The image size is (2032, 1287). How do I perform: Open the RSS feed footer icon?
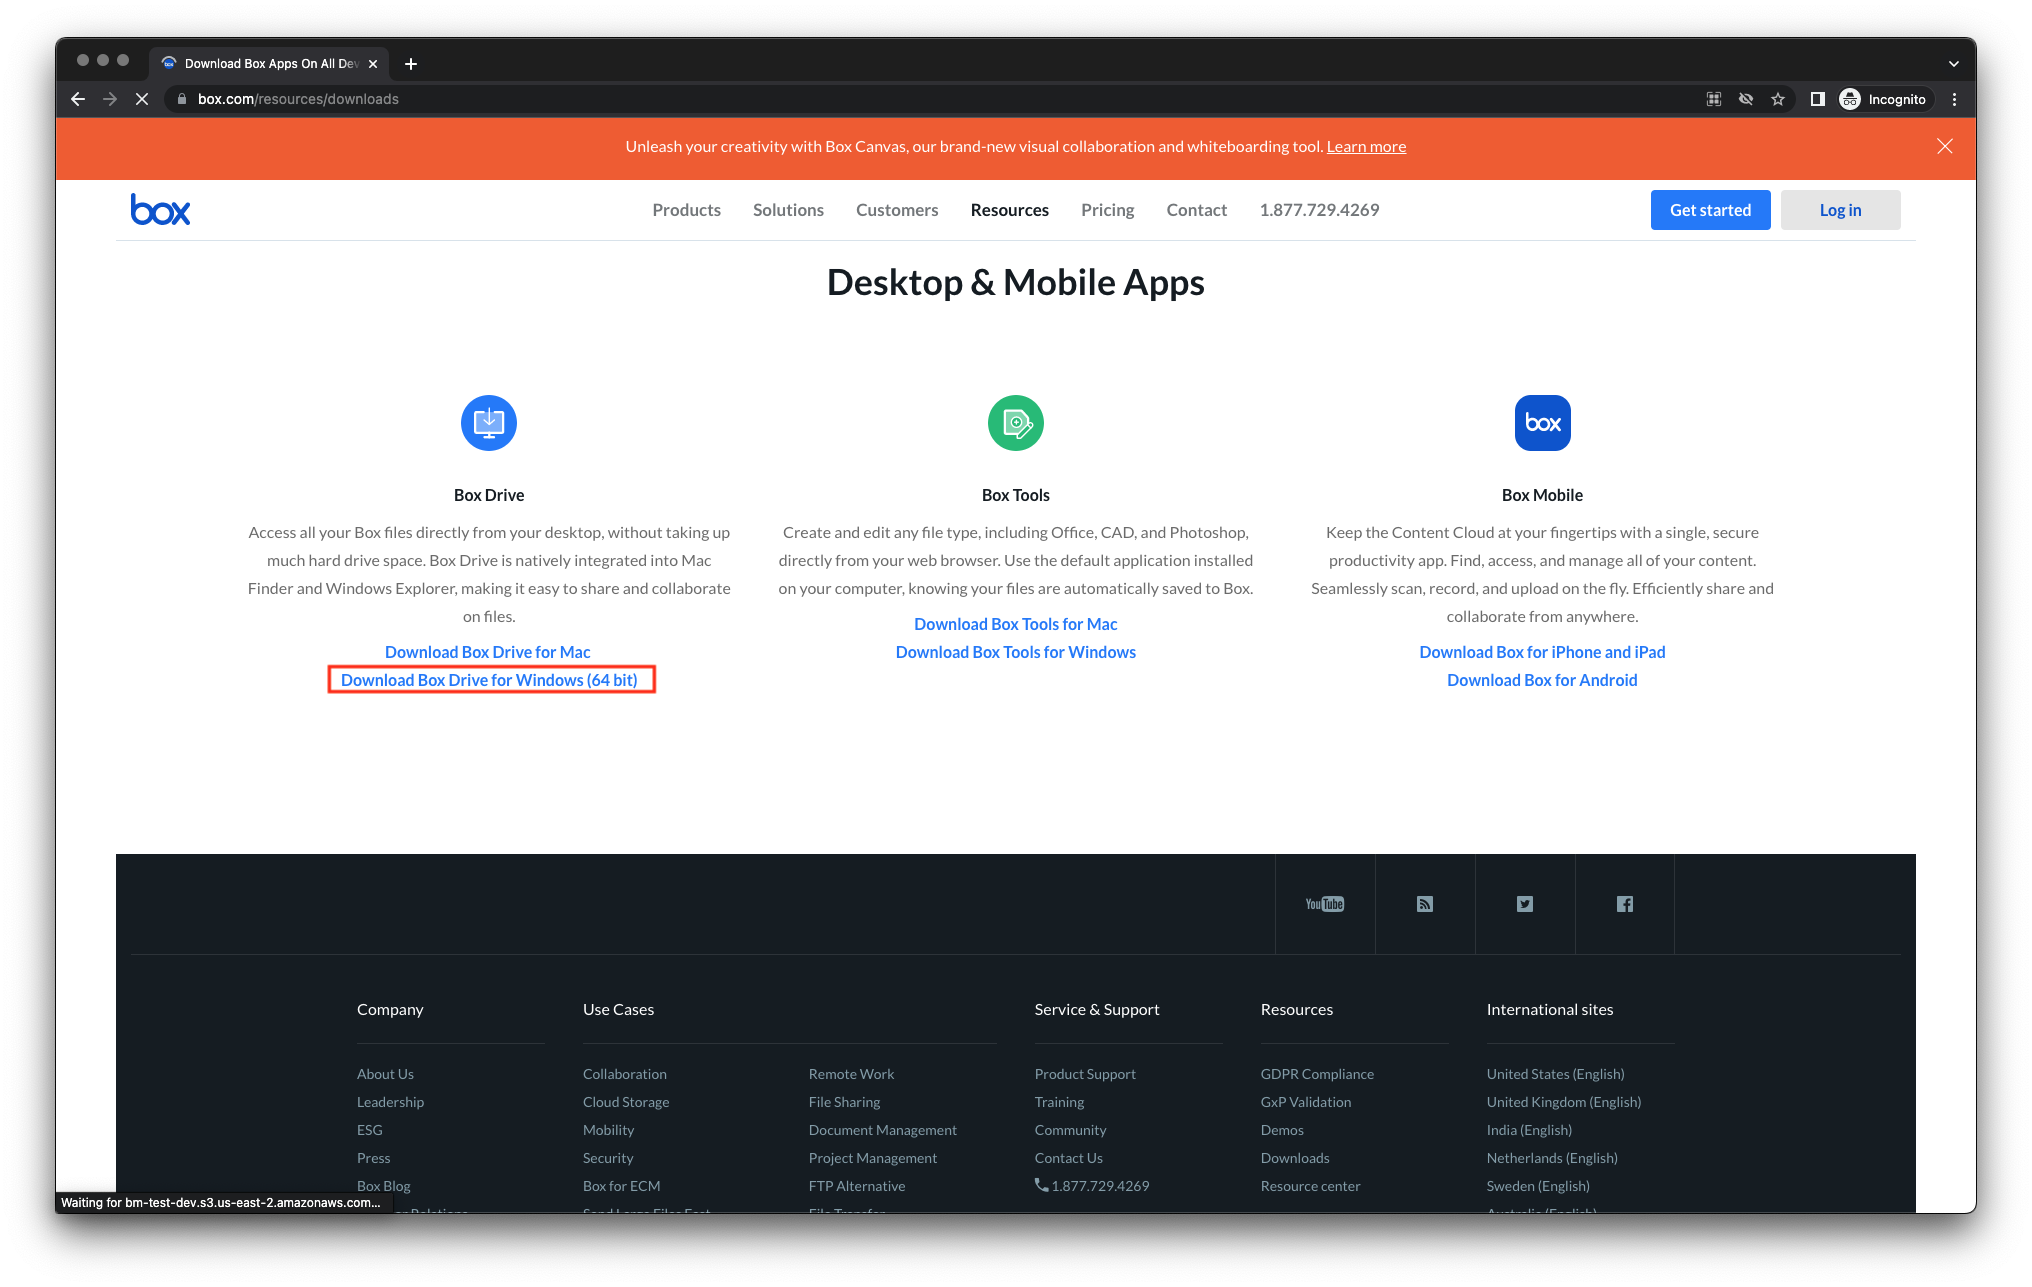pos(1425,904)
